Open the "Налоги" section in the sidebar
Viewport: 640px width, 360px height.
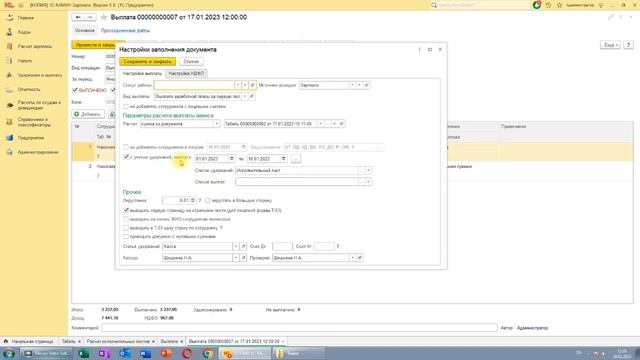24,61
